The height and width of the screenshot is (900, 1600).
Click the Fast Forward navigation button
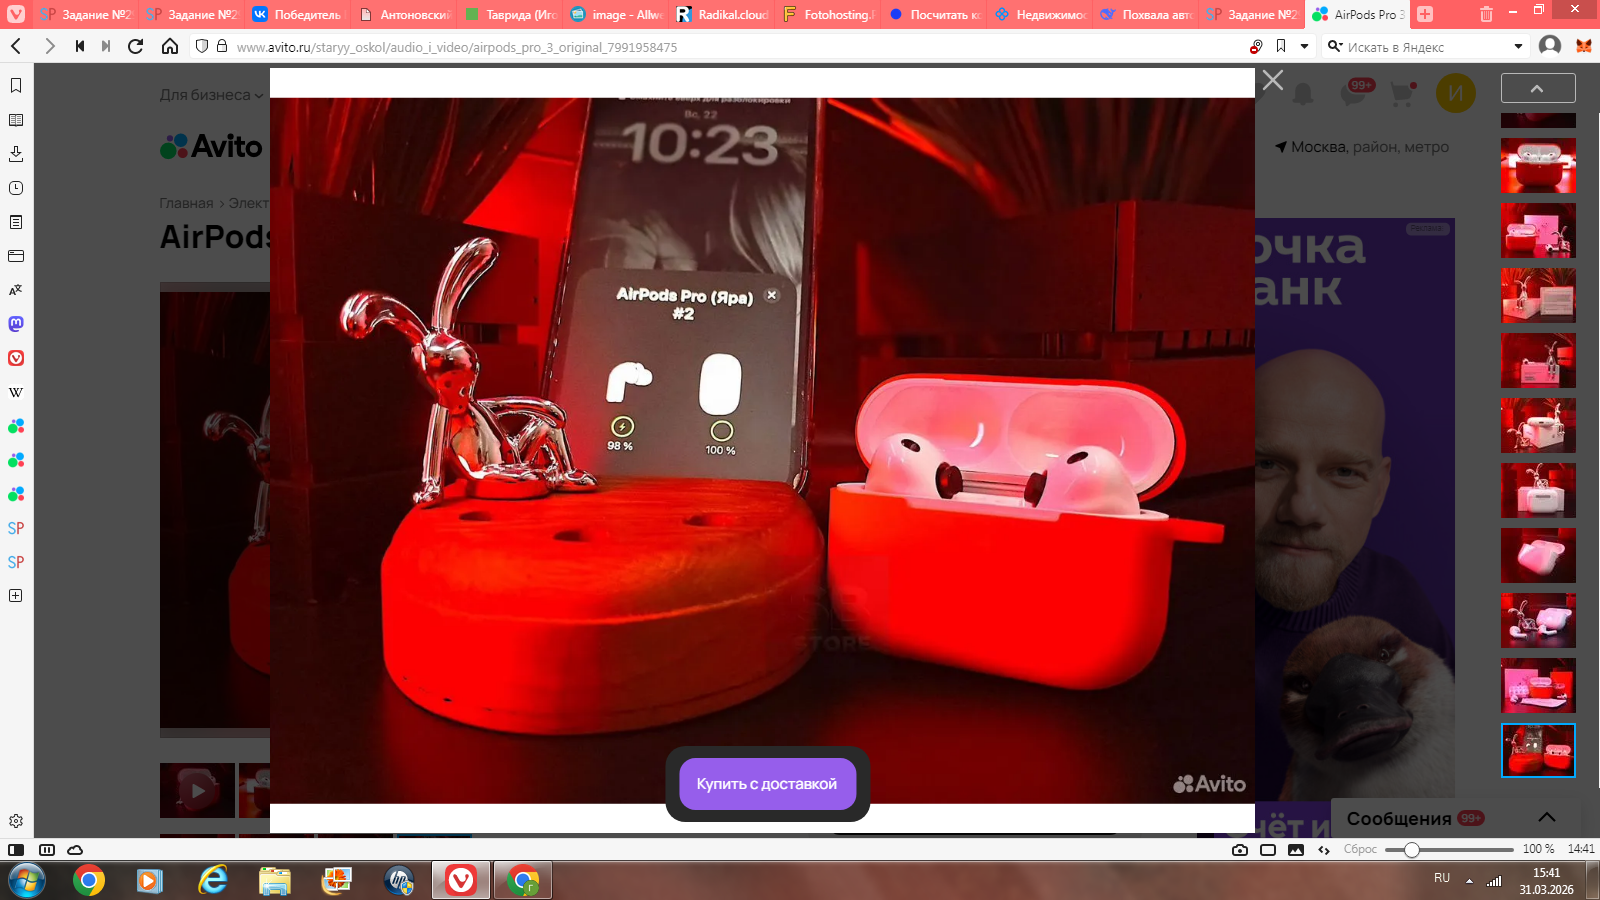coord(106,46)
